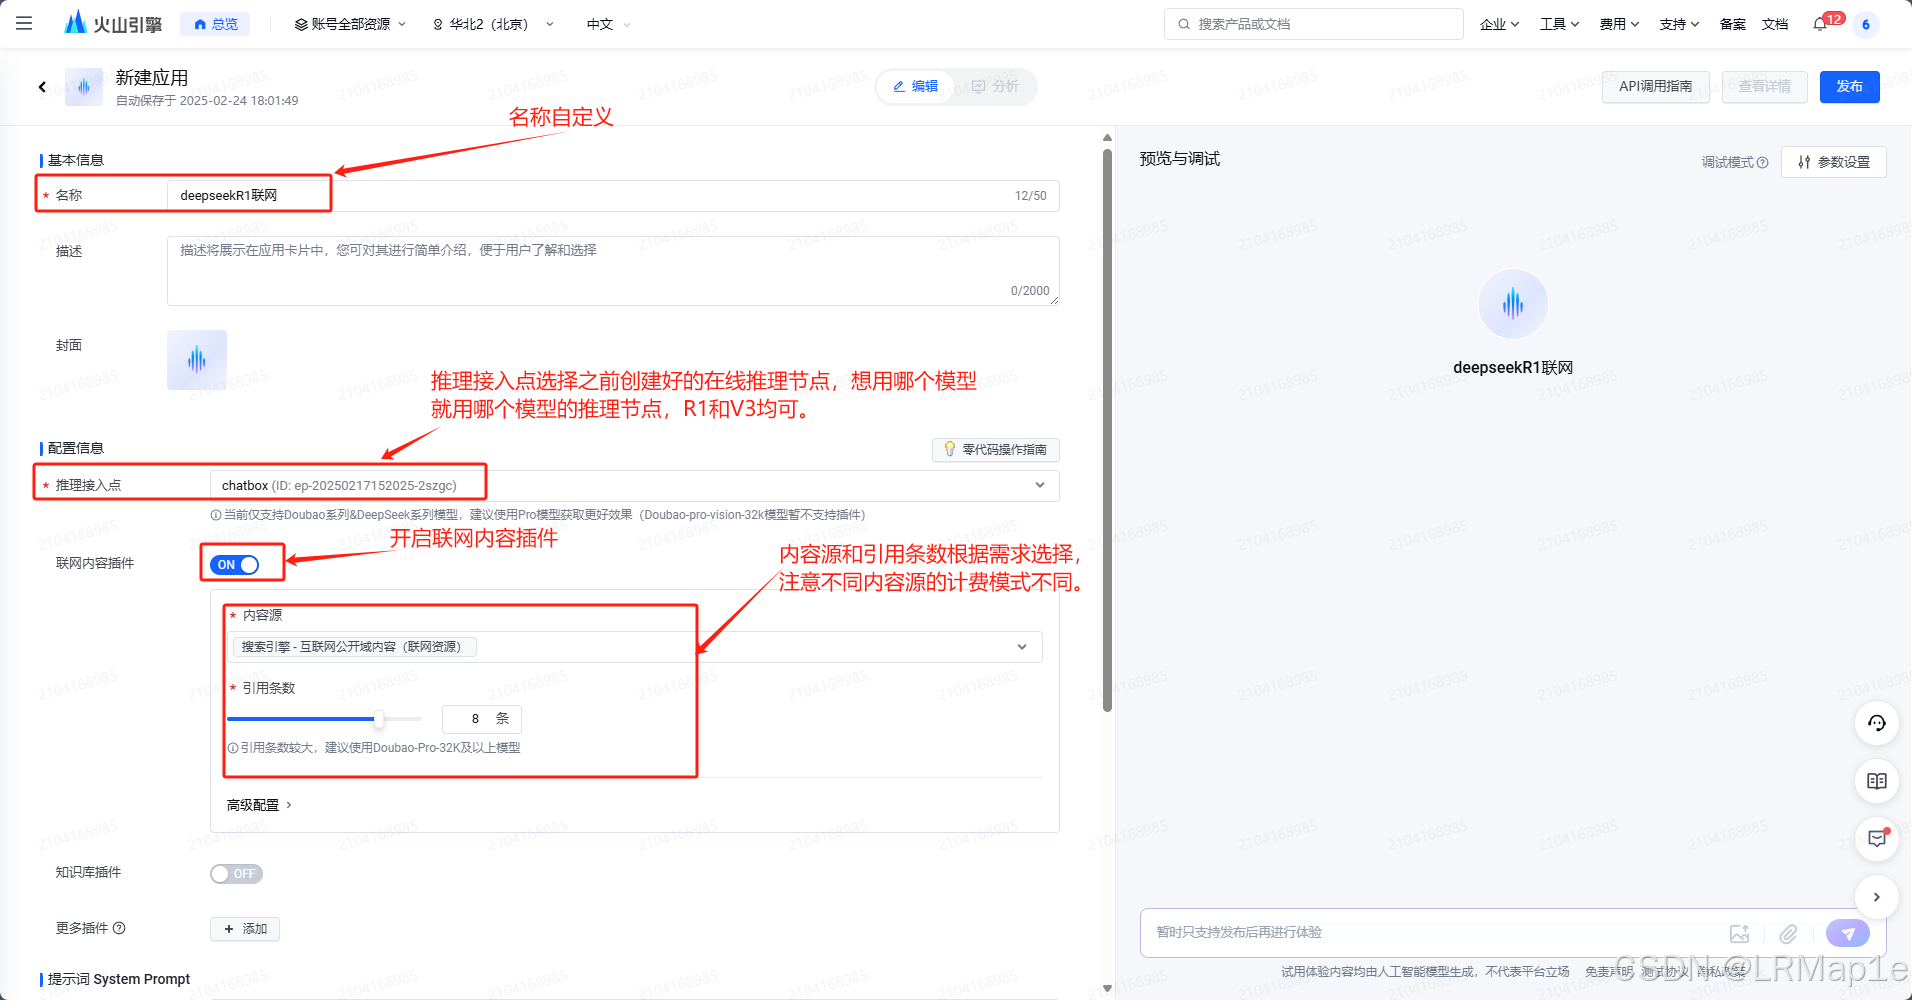Click the search magnifier icon

(x=1184, y=24)
